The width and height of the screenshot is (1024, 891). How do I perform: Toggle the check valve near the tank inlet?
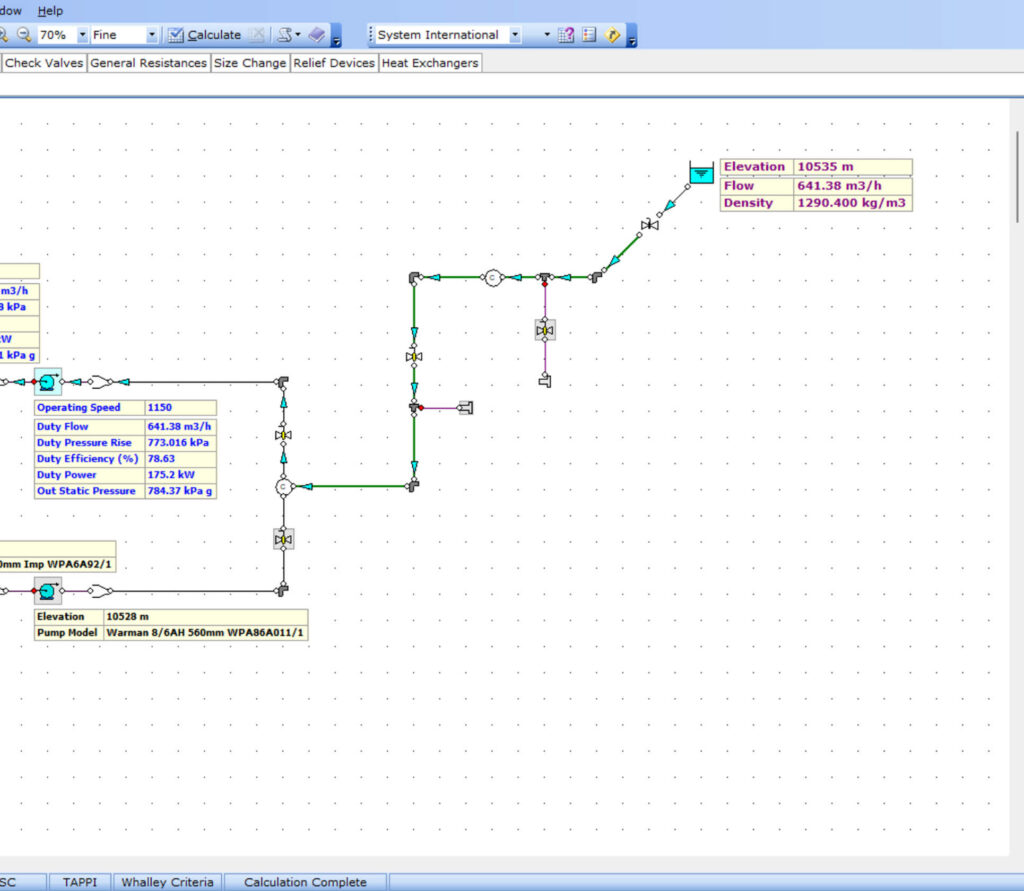point(651,225)
